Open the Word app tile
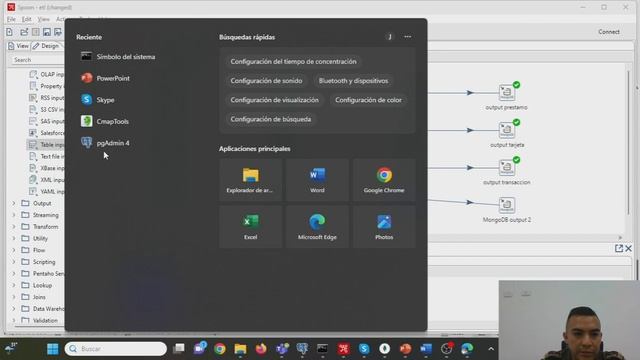 317,180
